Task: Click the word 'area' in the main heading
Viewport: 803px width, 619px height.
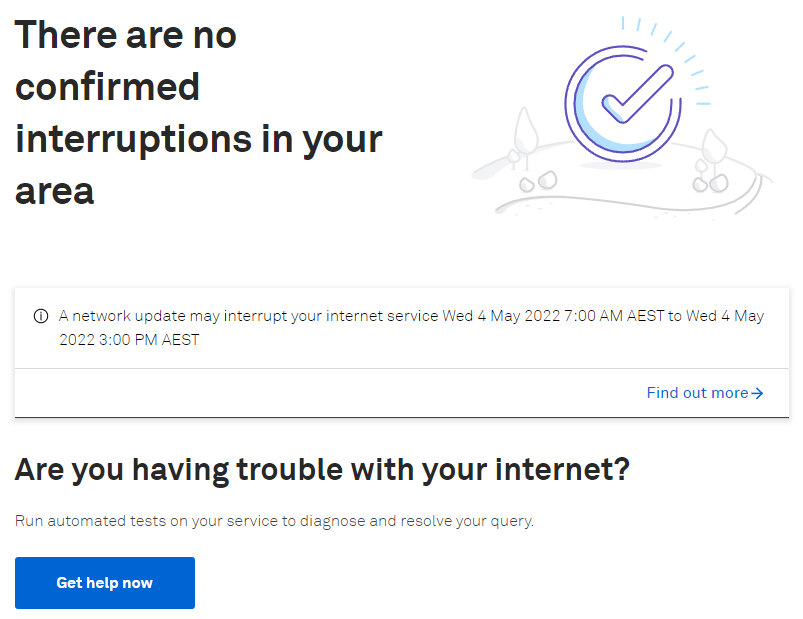Action: pos(54,191)
